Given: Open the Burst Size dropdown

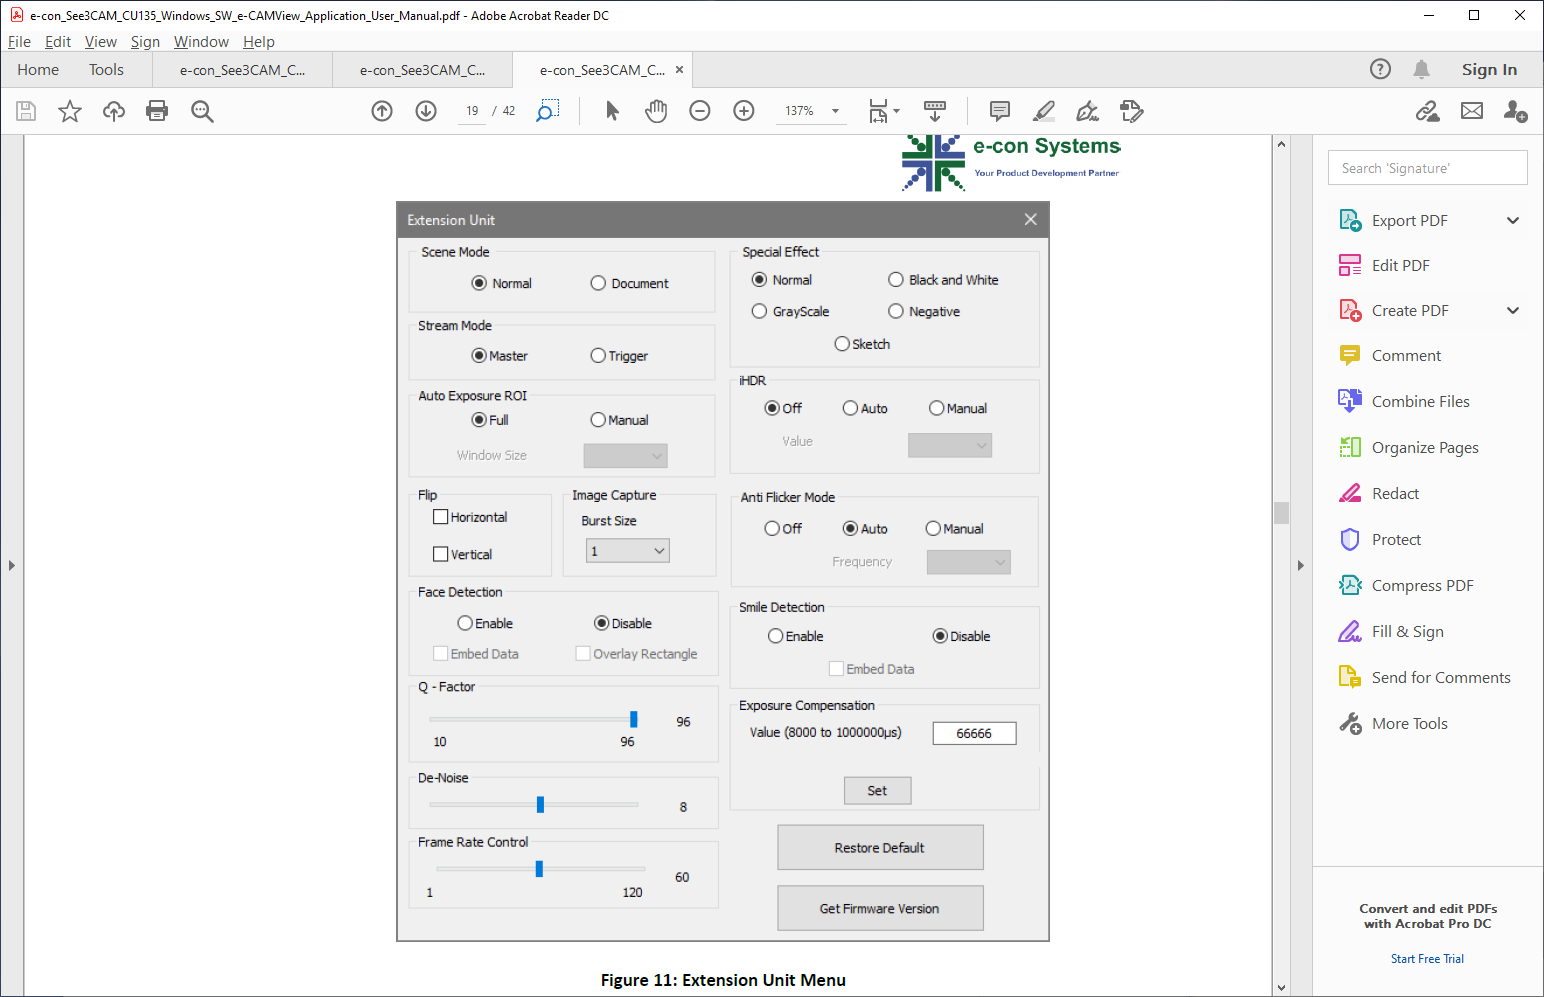Looking at the screenshot, I should (627, 551).
